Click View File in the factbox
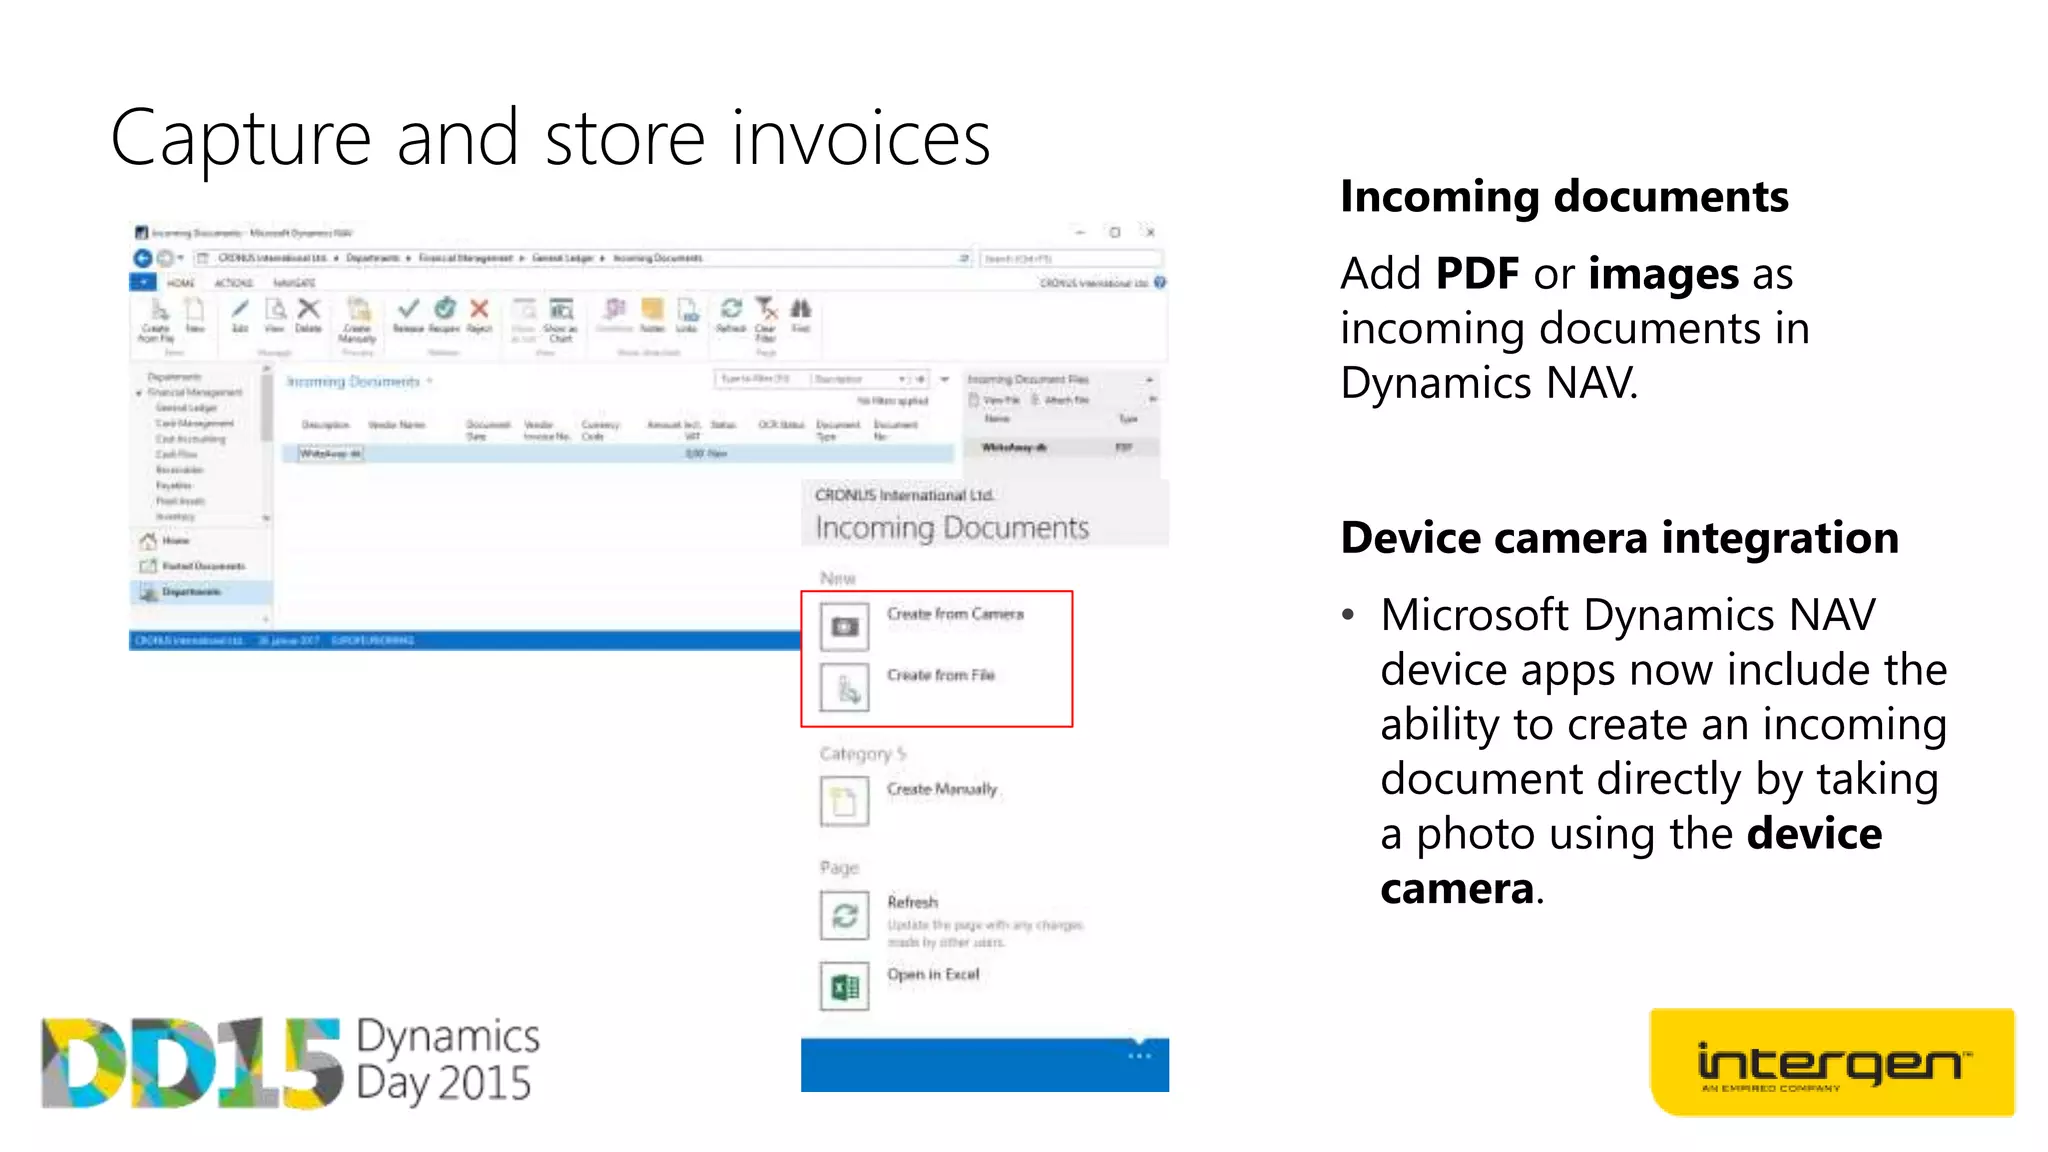This screenshot has width=2048, height=1152. 995,400
